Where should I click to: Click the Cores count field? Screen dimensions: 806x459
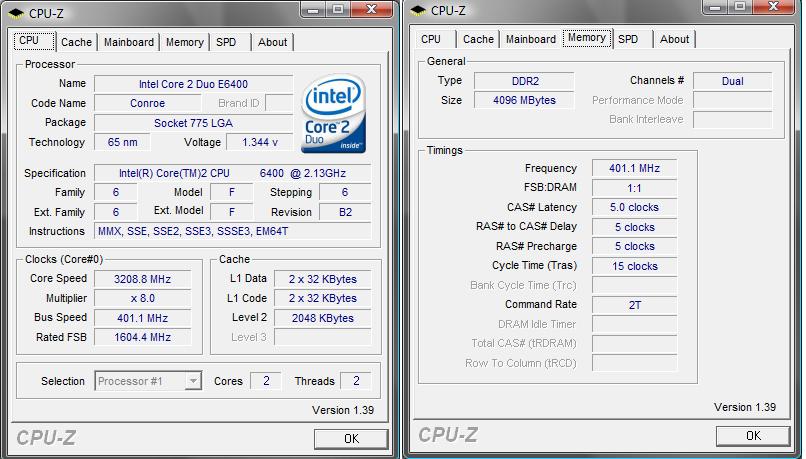click(x=266, y=381)
